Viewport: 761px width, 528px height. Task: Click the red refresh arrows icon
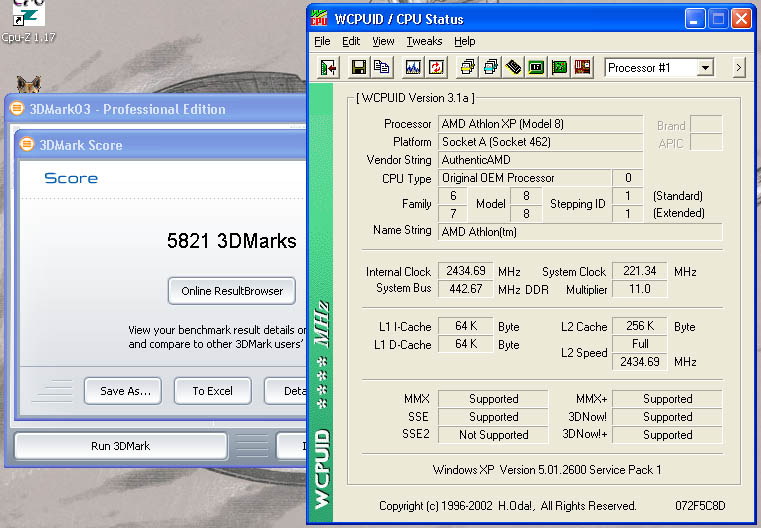(436, 67)
